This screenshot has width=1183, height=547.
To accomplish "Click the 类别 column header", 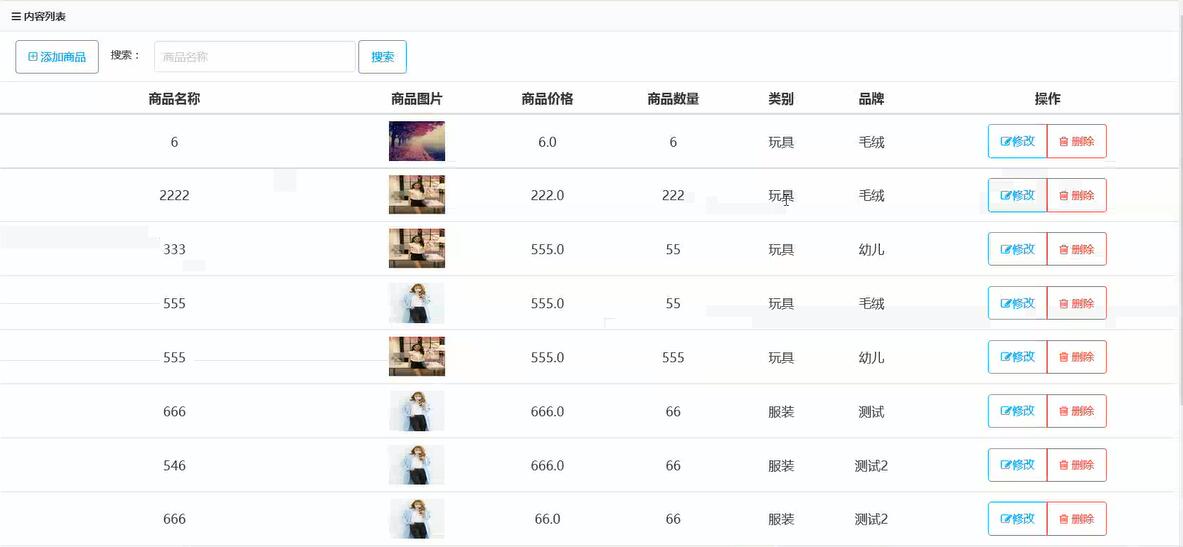I will coord(781,99).
